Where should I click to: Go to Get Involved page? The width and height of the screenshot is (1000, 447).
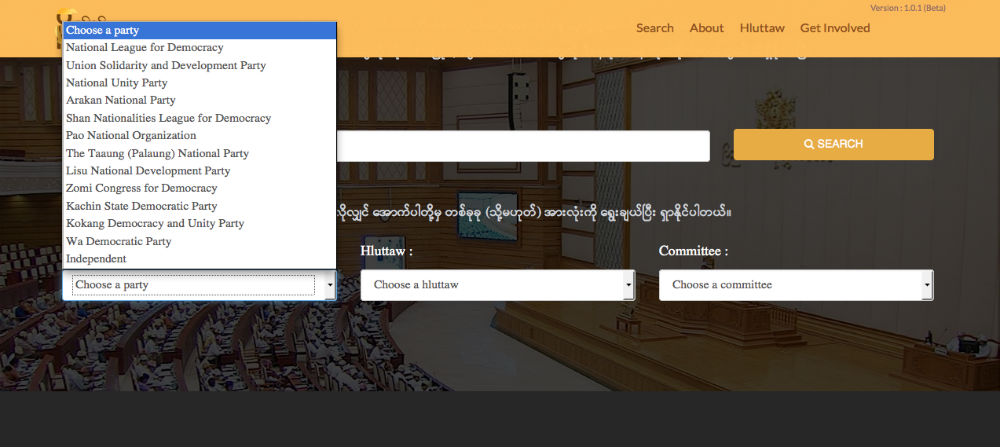pos(835,28)
